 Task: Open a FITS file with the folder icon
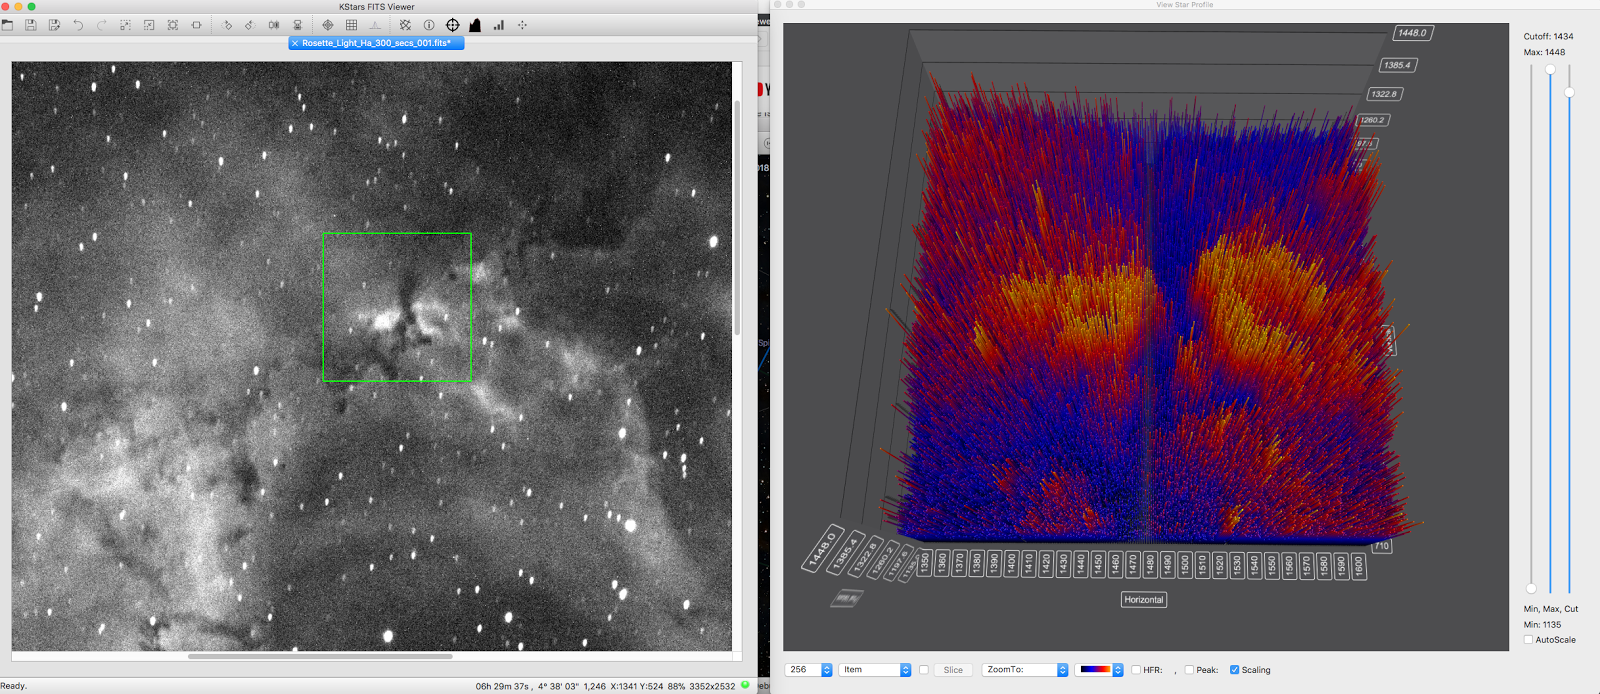(x=7, y=25)
